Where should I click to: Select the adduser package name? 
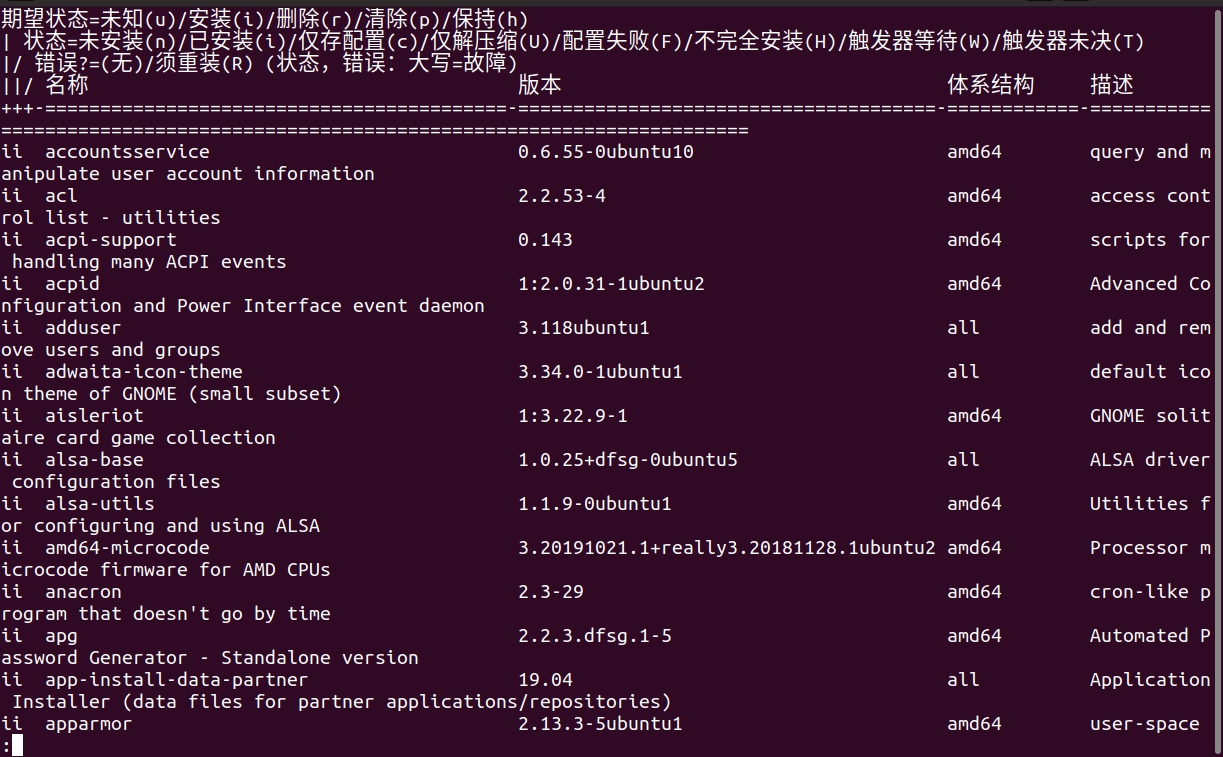83,328
